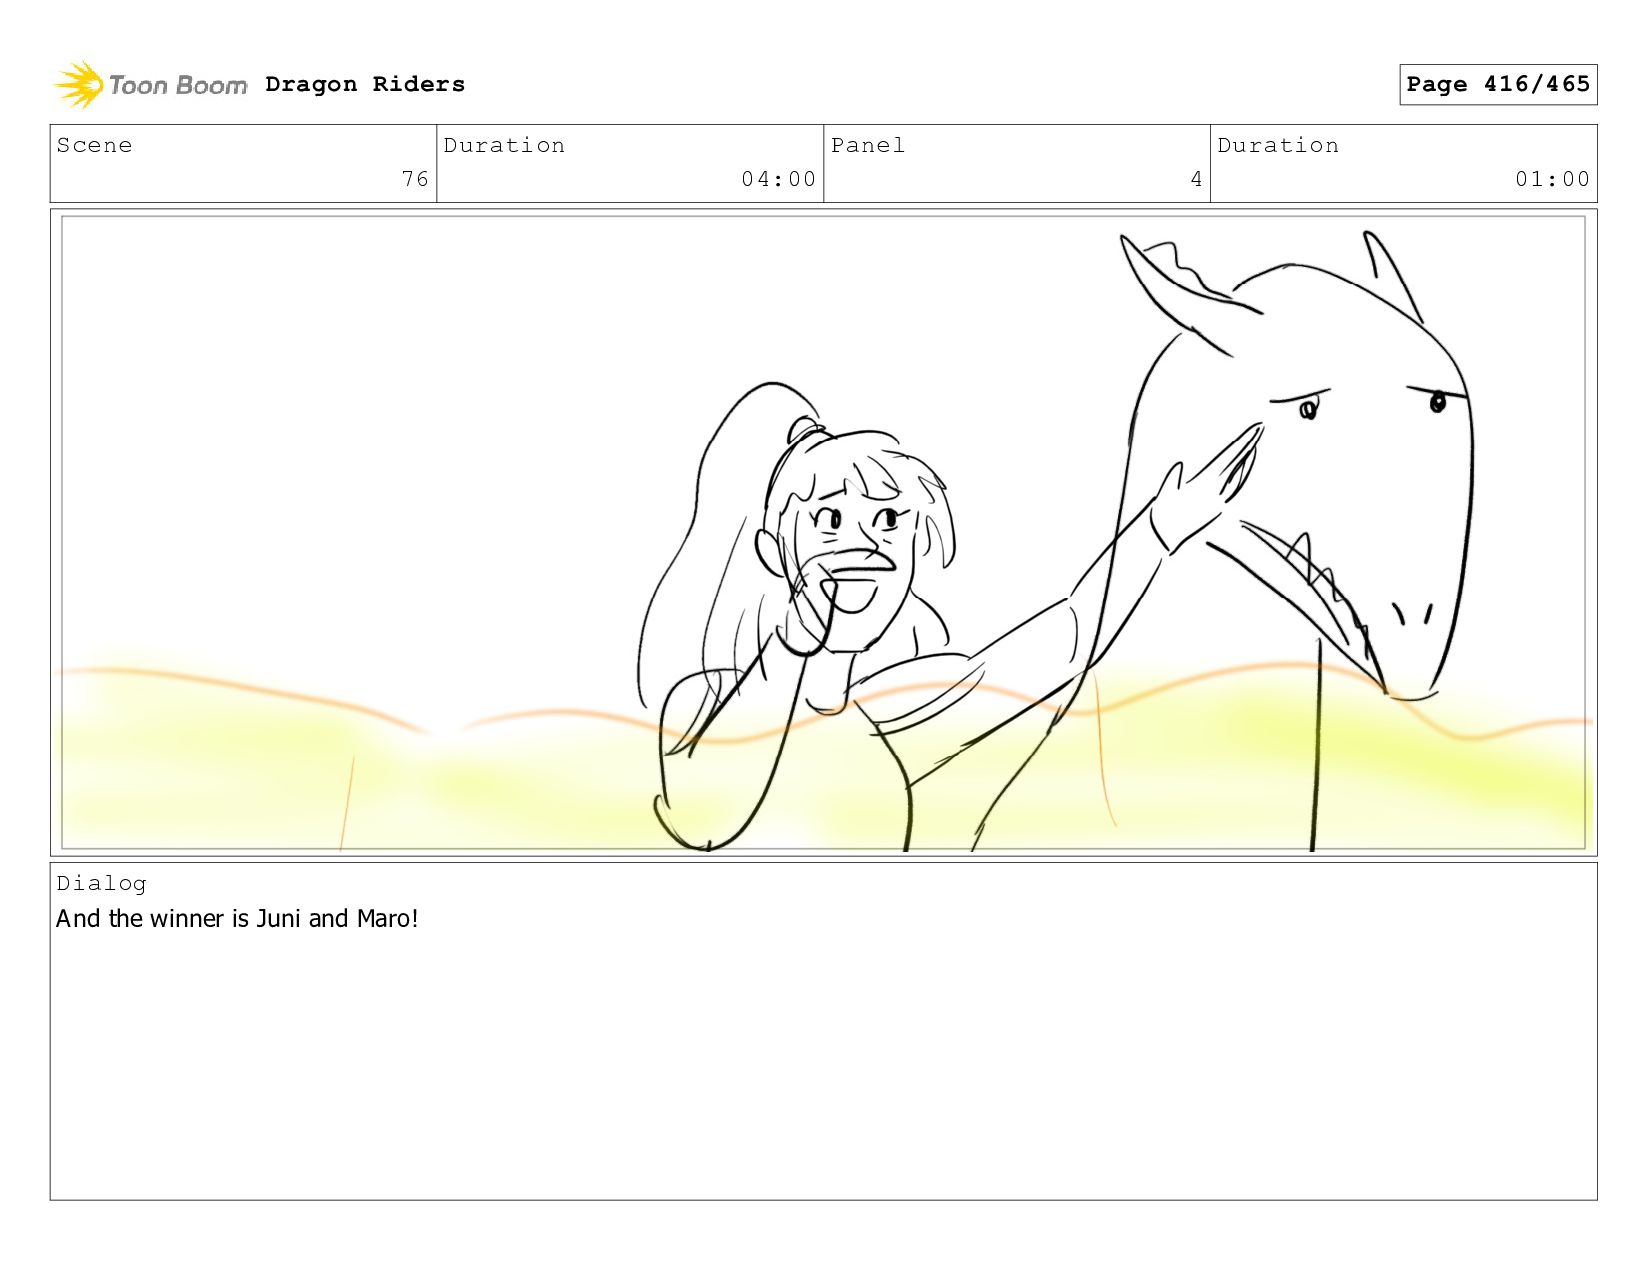Select the 'Panel' header label
Screen dimensions: 1650x1275
pos(868,146)
